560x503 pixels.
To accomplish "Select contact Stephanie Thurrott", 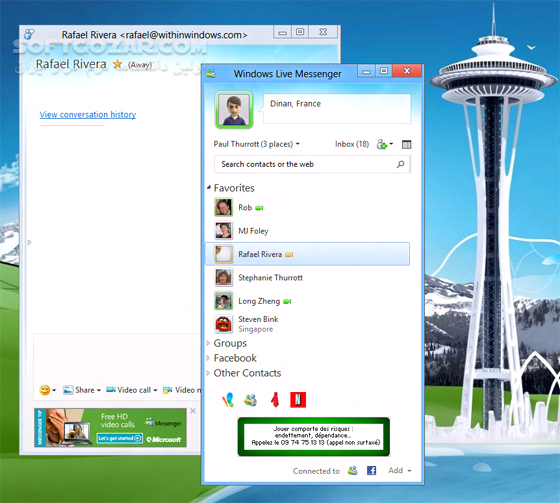I will (307, 278).
